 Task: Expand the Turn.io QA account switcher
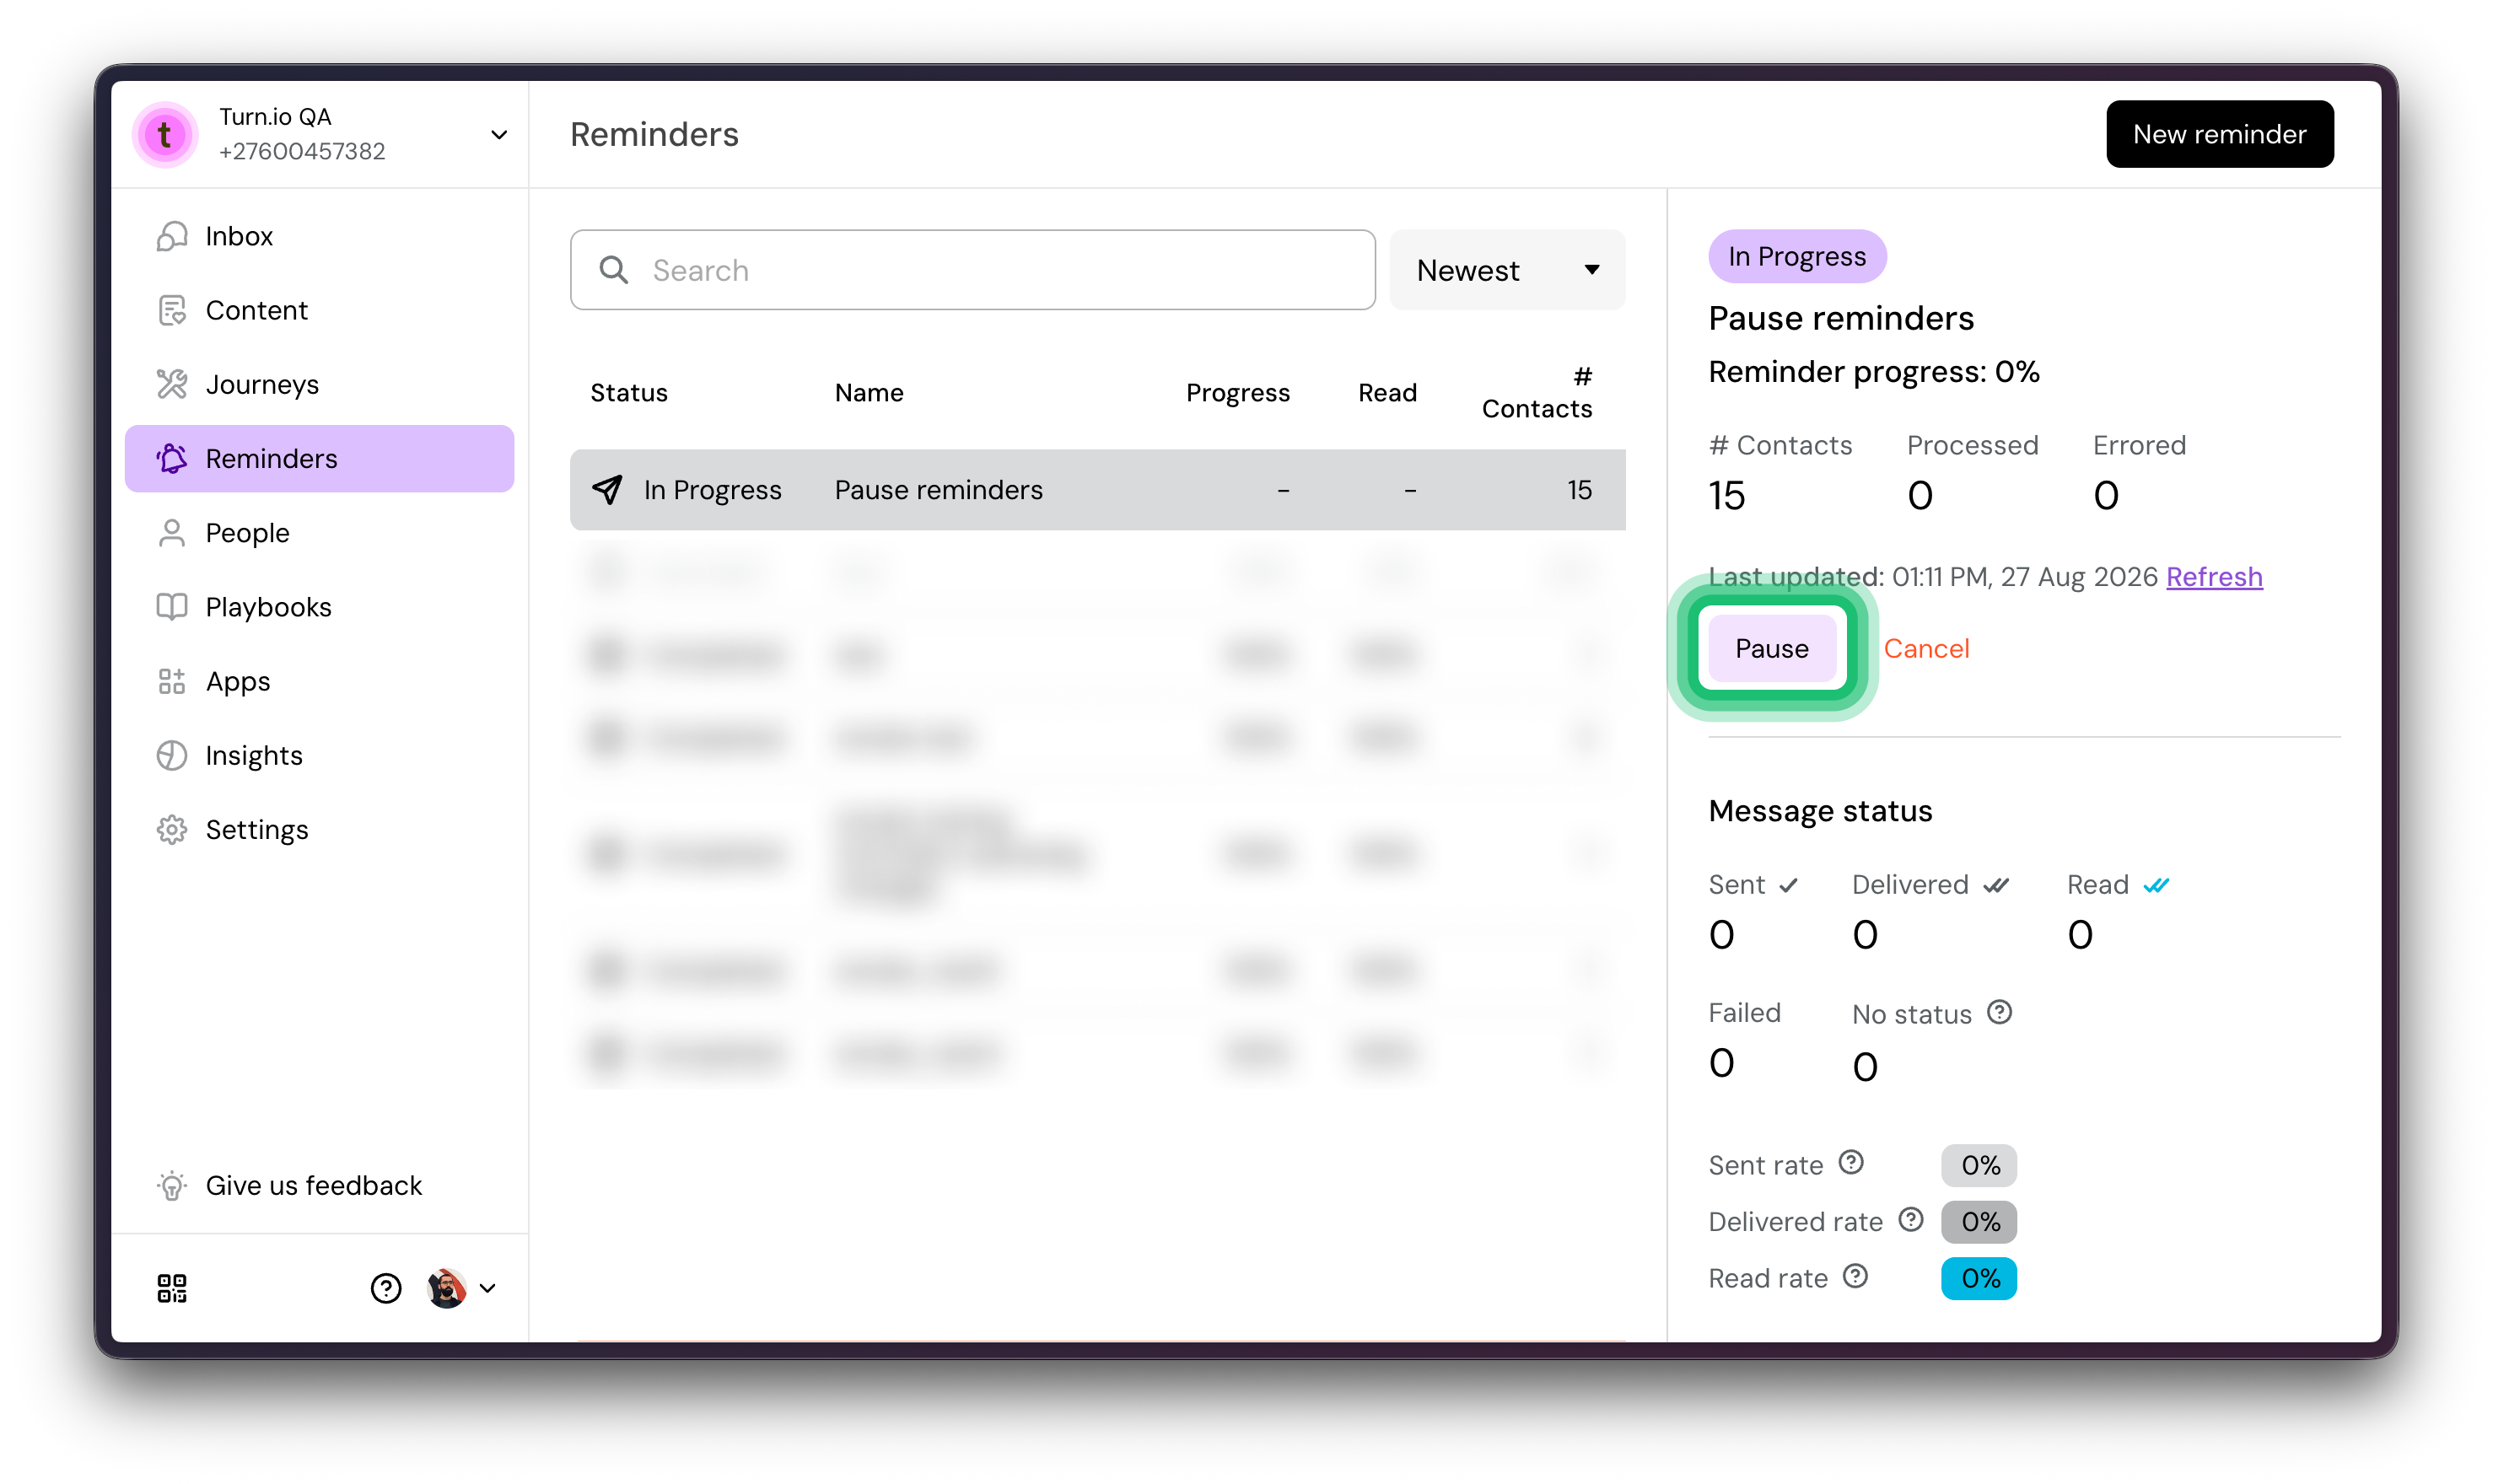[499, 135]
